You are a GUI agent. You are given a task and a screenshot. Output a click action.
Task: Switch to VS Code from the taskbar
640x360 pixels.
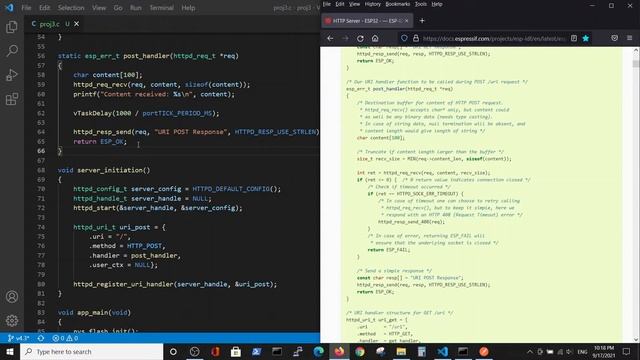tap(442, 351)
